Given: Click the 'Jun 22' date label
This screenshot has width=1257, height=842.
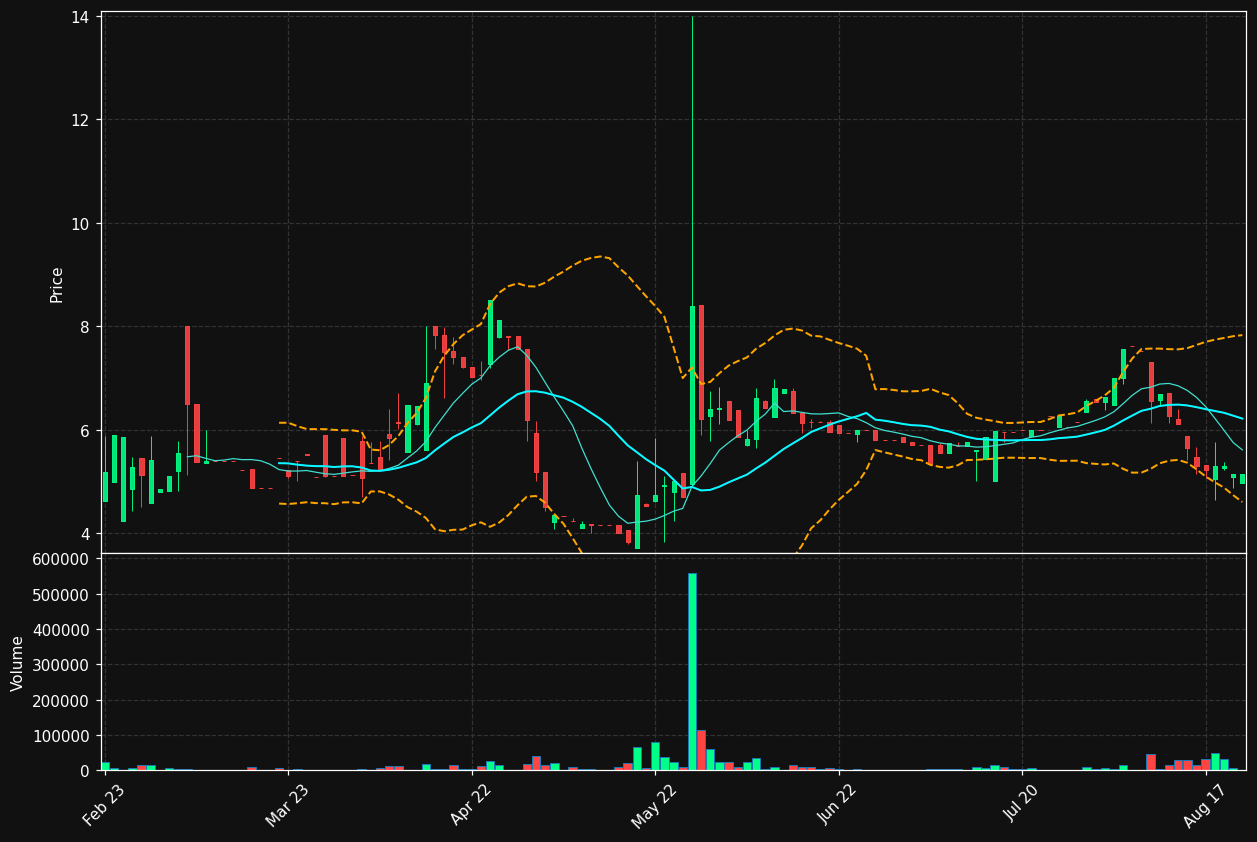Looking at the screenshot, I should 838,805.
